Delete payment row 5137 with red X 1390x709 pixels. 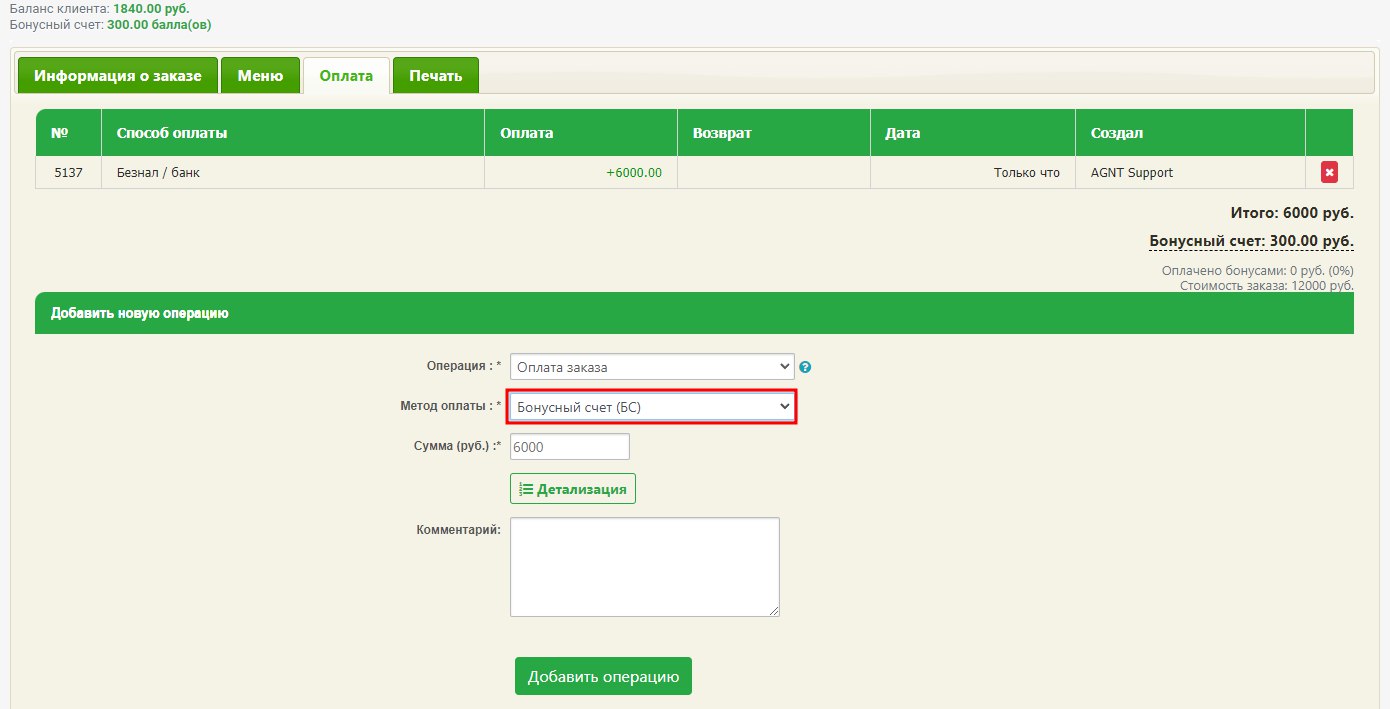point(1329,173)
